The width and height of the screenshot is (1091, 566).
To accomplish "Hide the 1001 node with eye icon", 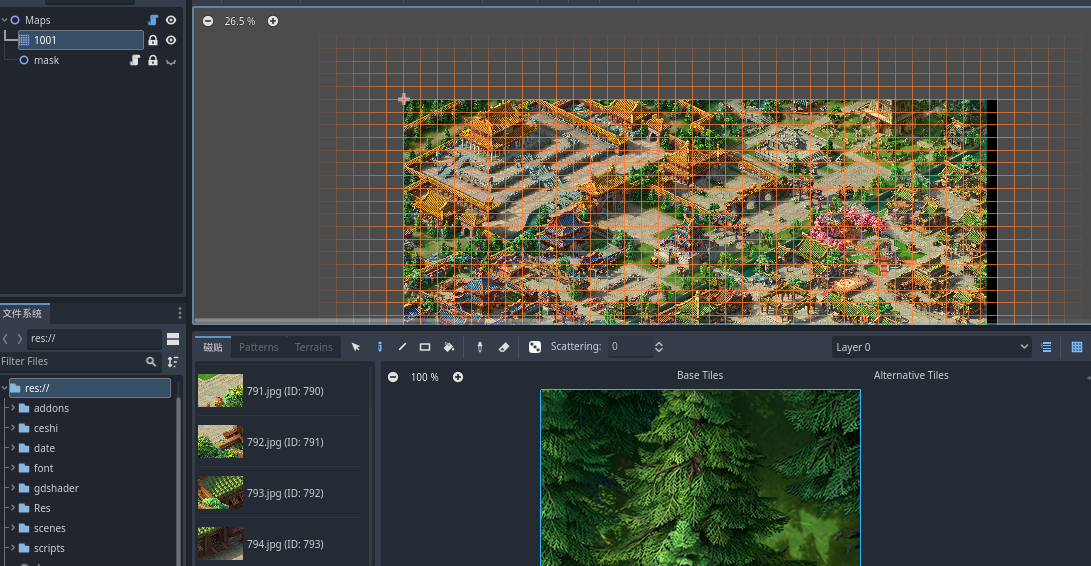I will point(170,40).
